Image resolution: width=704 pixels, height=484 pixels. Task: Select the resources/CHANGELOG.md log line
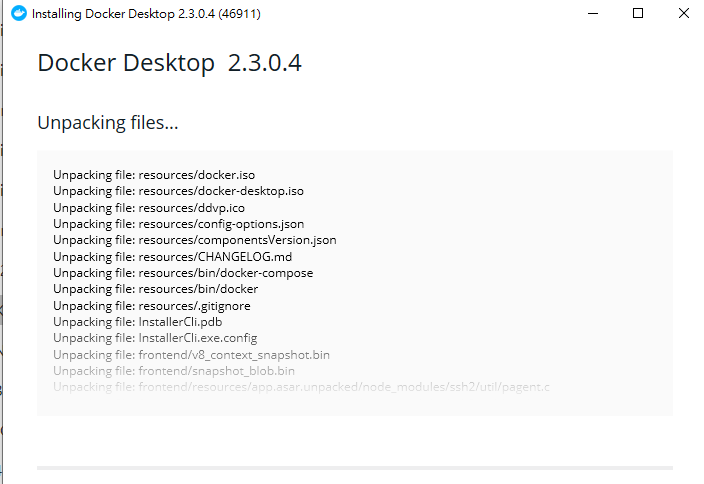coord(172,257)
